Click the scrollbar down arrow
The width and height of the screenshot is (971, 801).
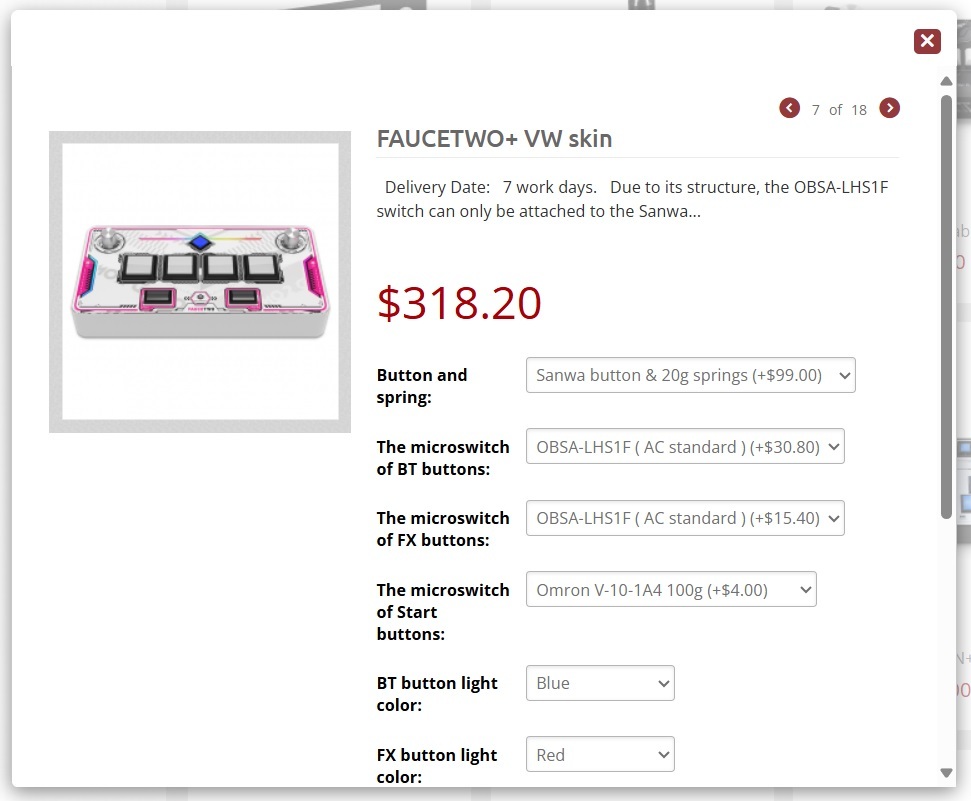pos(947,772)
